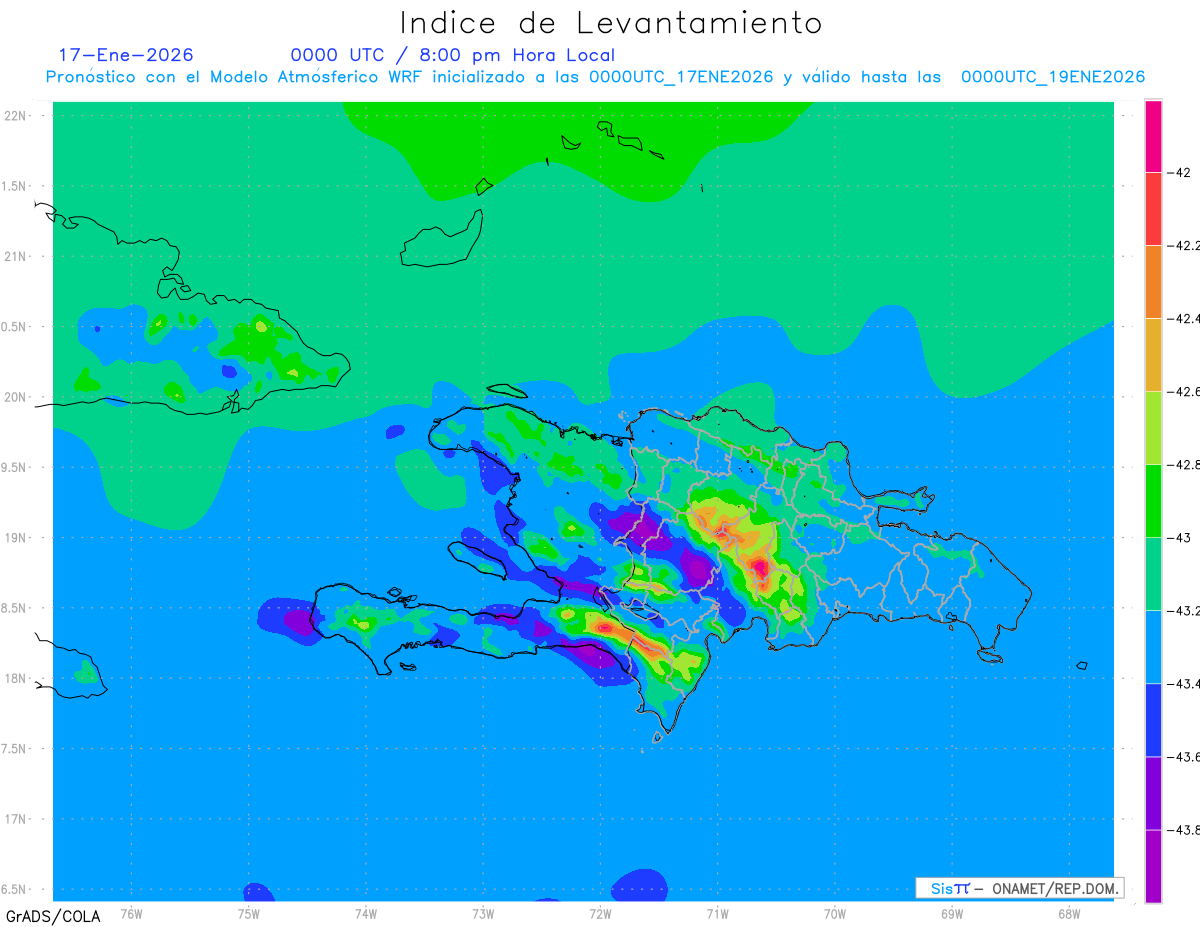Viewport: 1200px width, 927px height.
Task: Click the "21N" latitude label
Action: click(16, 257)
